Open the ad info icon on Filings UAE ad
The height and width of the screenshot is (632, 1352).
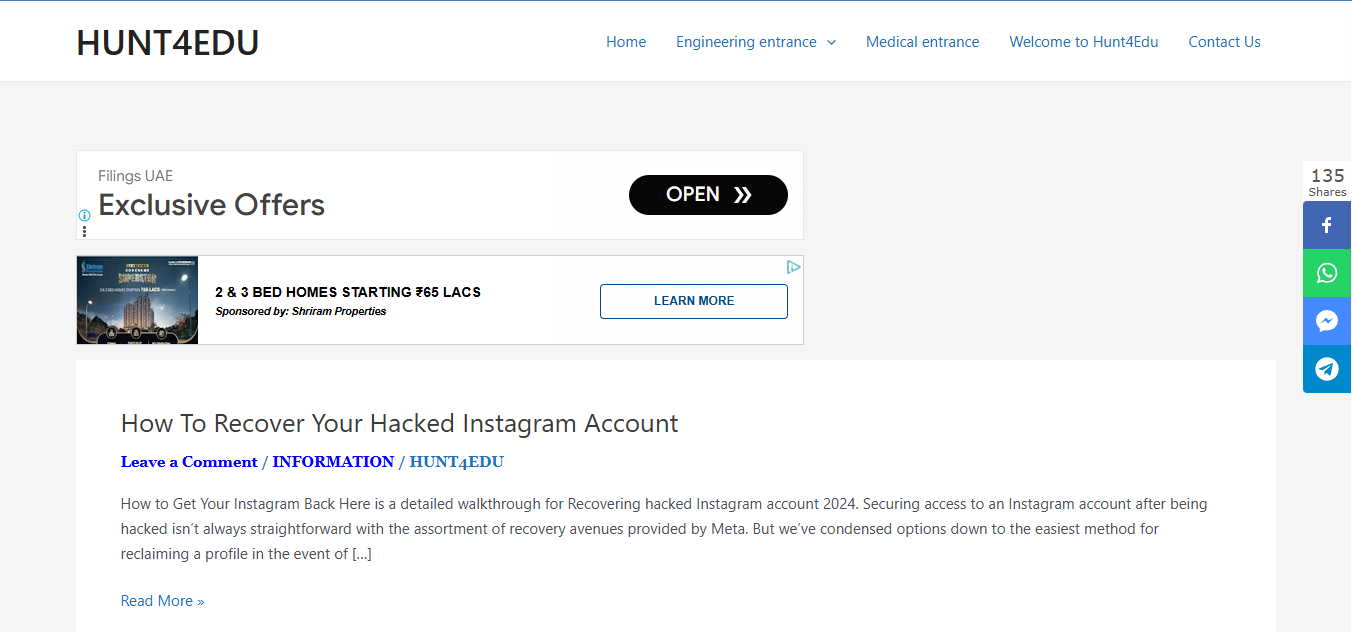coord(85,215)
